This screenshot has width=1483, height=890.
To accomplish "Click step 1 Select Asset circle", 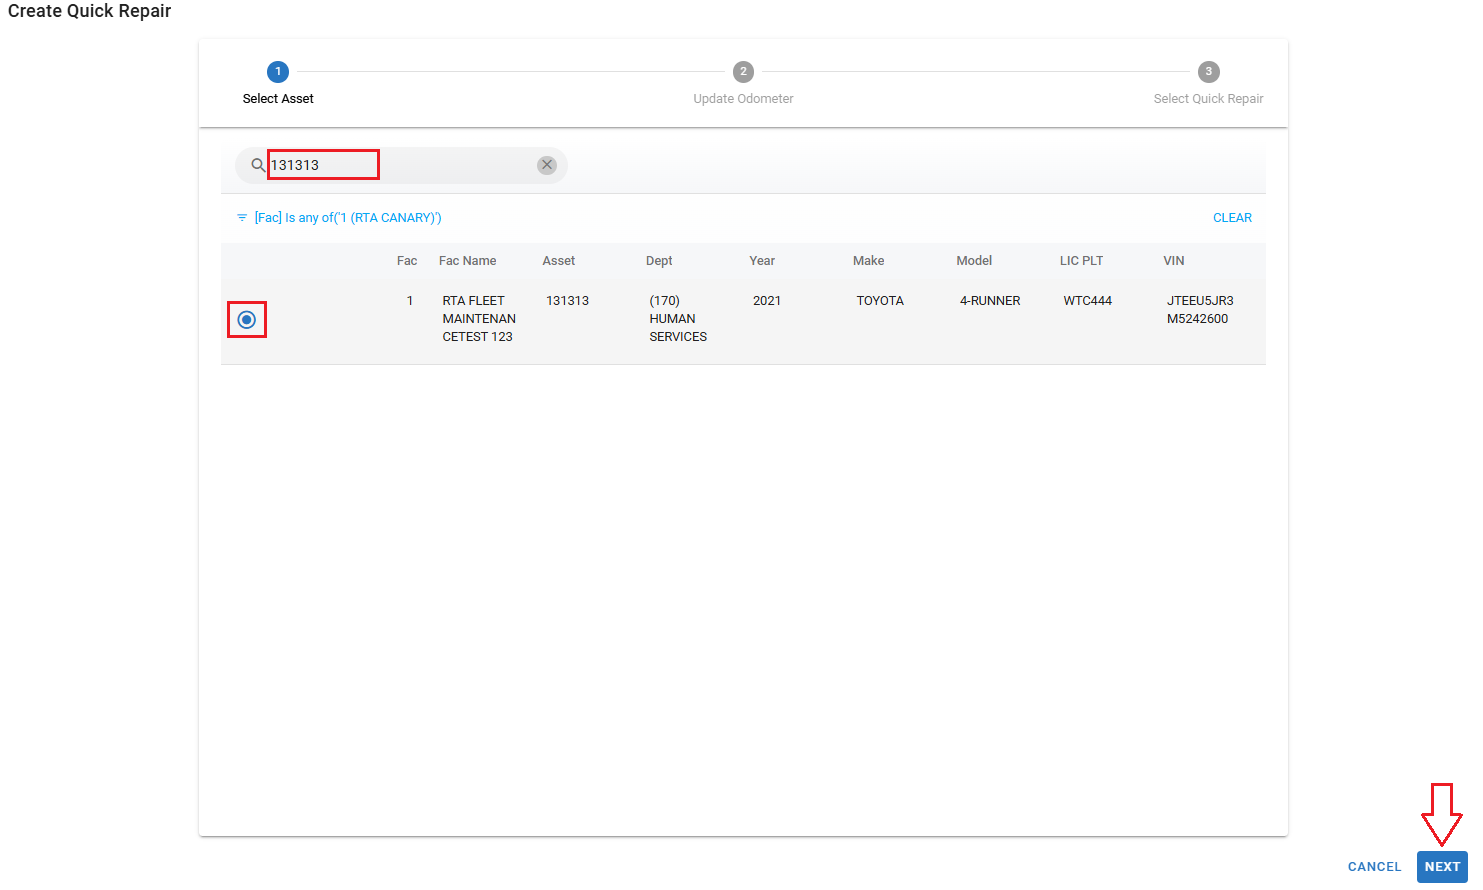I will coord(278,72).
